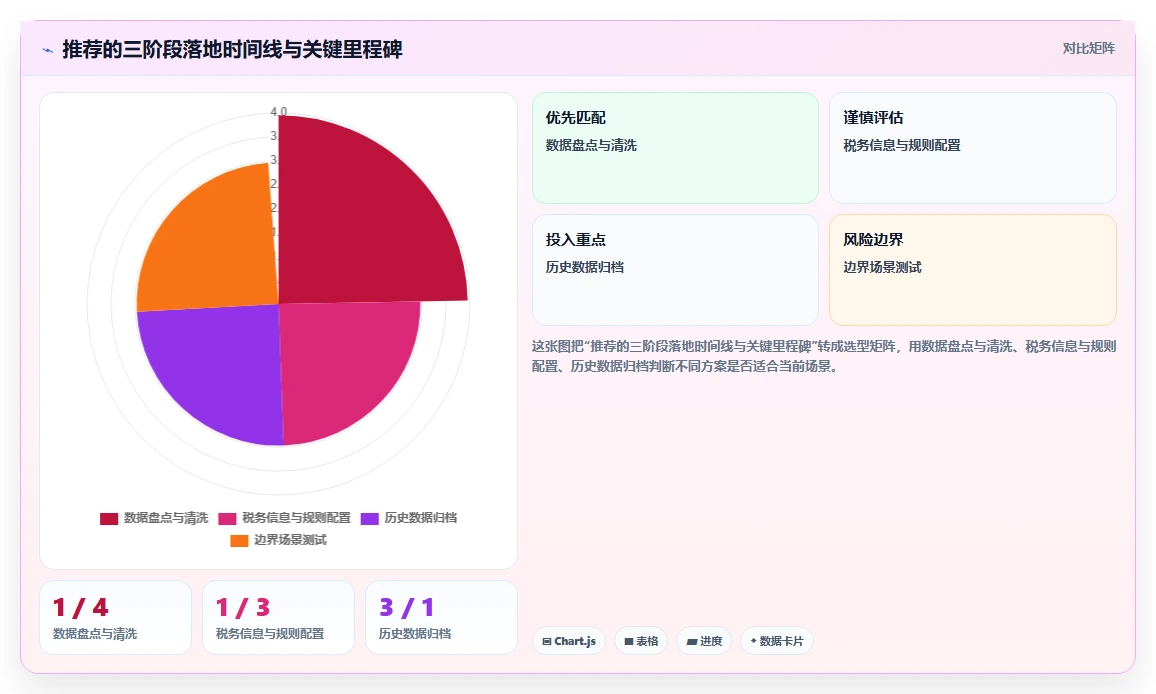The width and height of the screenshot is (1156, 694).
Task: Click the 进度 tag chip
Action: pyautogui.click(x=704, y=641)
